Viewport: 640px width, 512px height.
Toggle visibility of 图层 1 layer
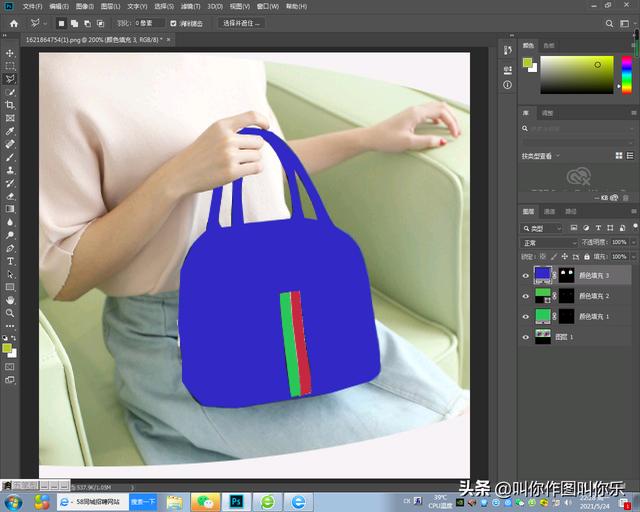[526, 338]
